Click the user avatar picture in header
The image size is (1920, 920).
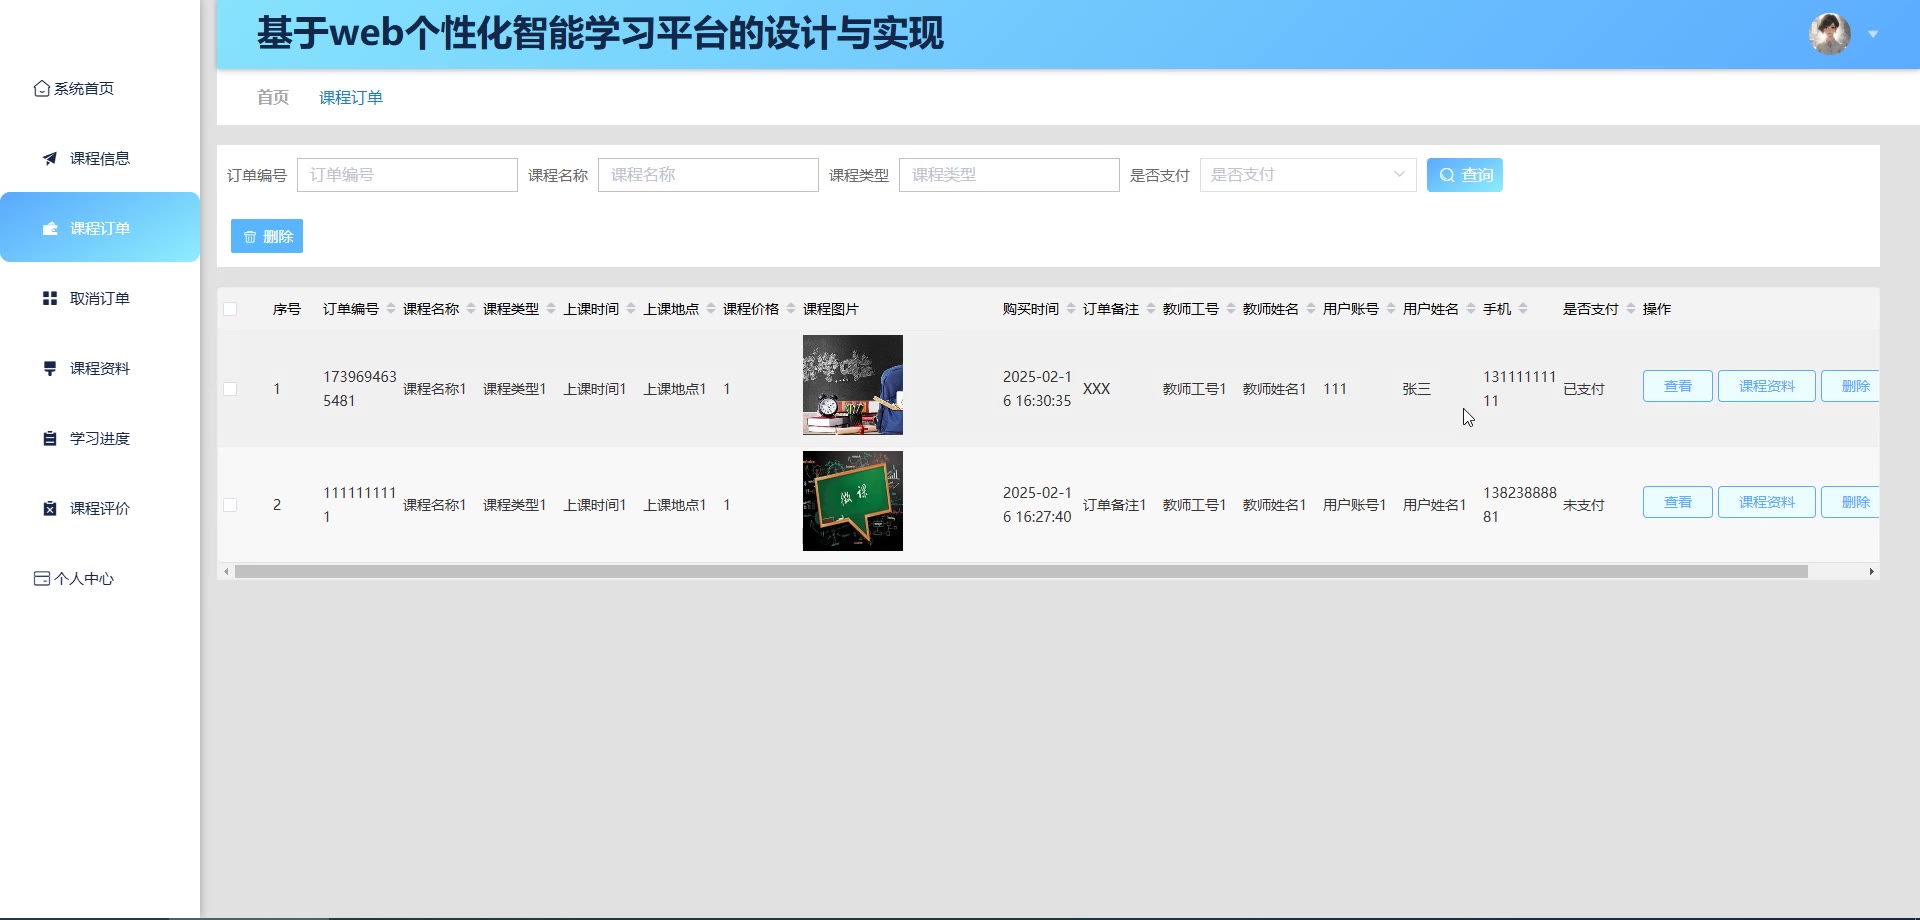(1829, 34)
